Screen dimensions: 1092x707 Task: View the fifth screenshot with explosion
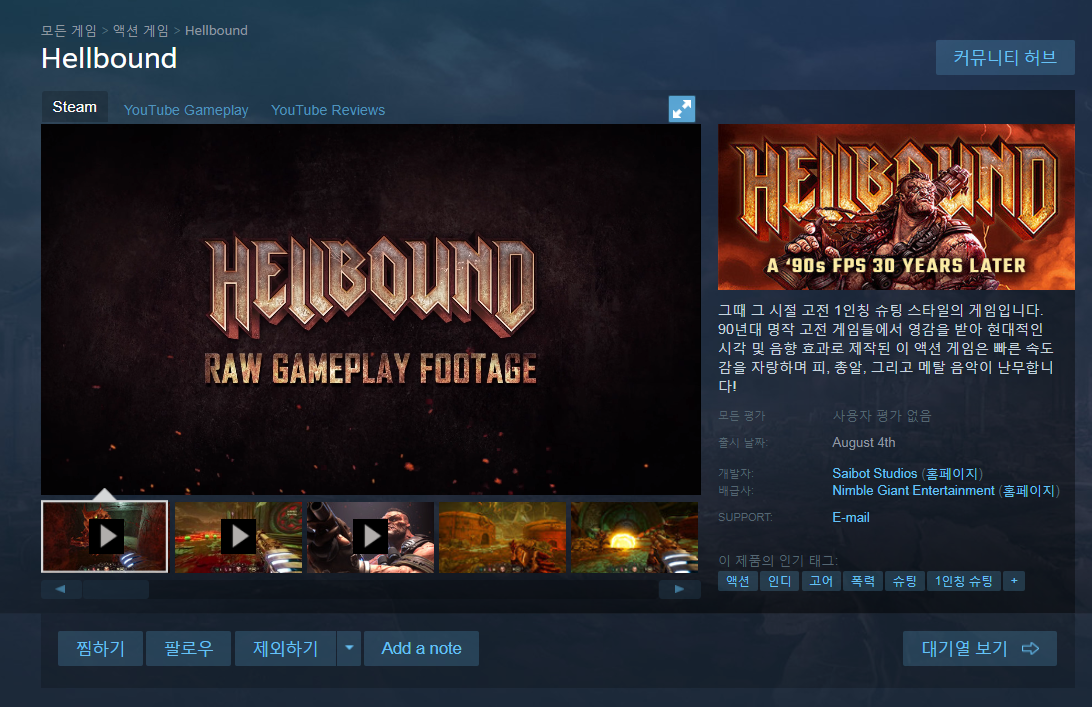point(634,537)
